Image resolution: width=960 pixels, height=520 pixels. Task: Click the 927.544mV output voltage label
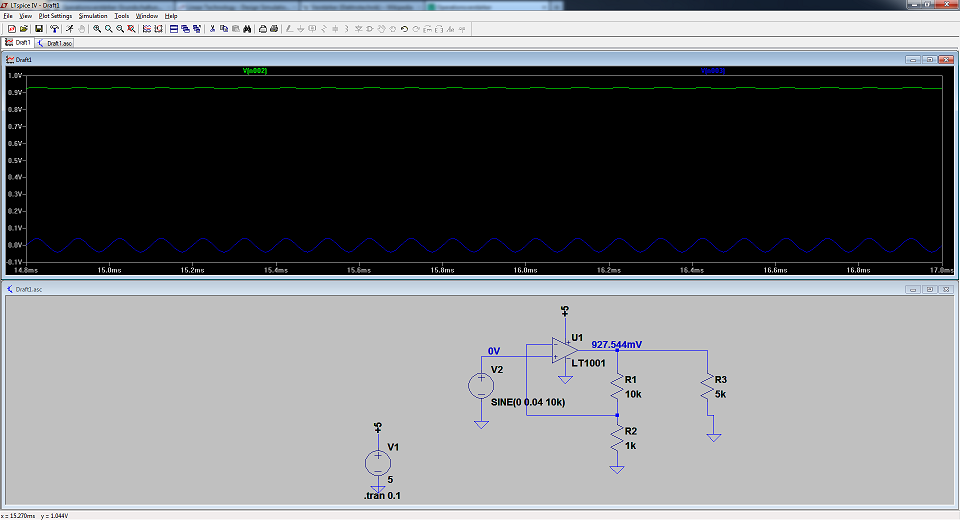pos(617,345)
